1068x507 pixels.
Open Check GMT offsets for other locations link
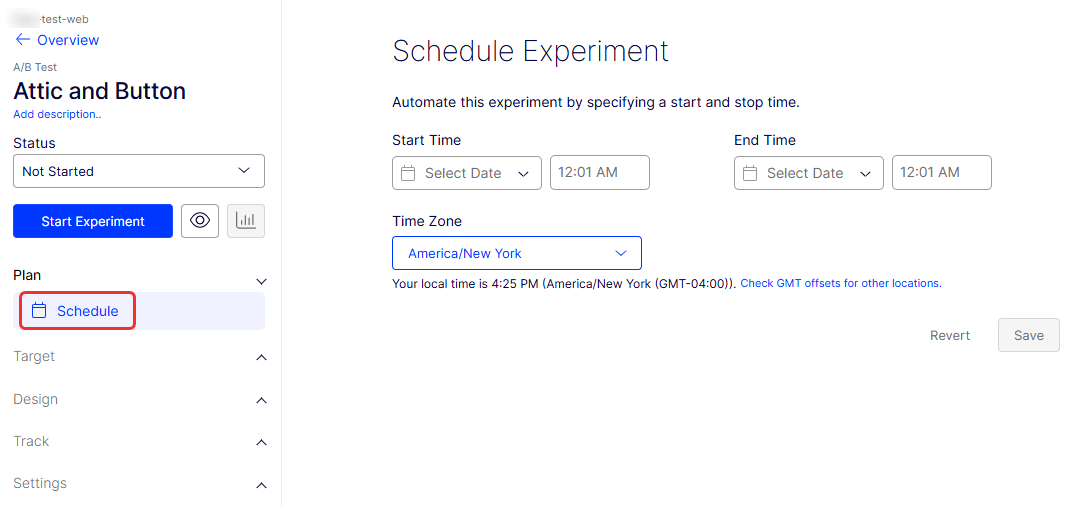tap(840, 283)
